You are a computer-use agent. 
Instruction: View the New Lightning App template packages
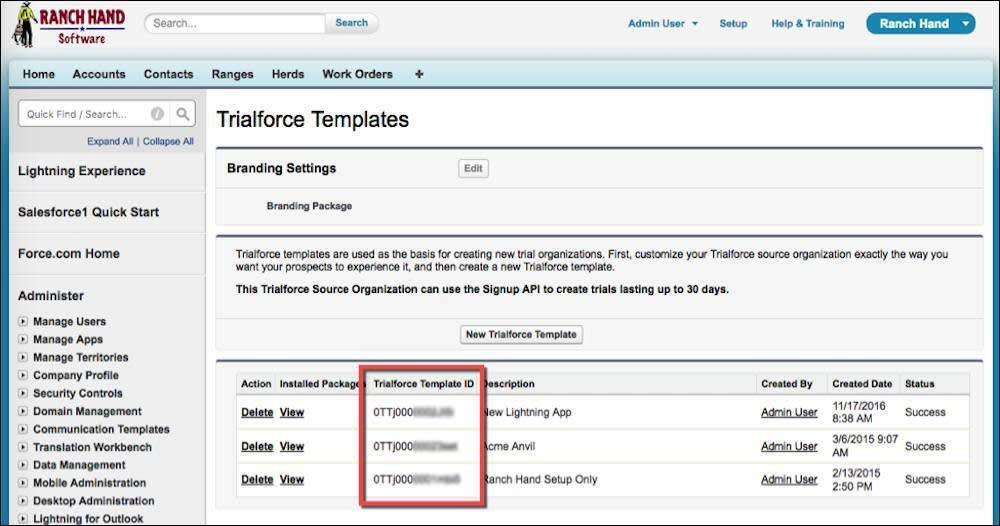pyautogui.click(x=291, y=413)
